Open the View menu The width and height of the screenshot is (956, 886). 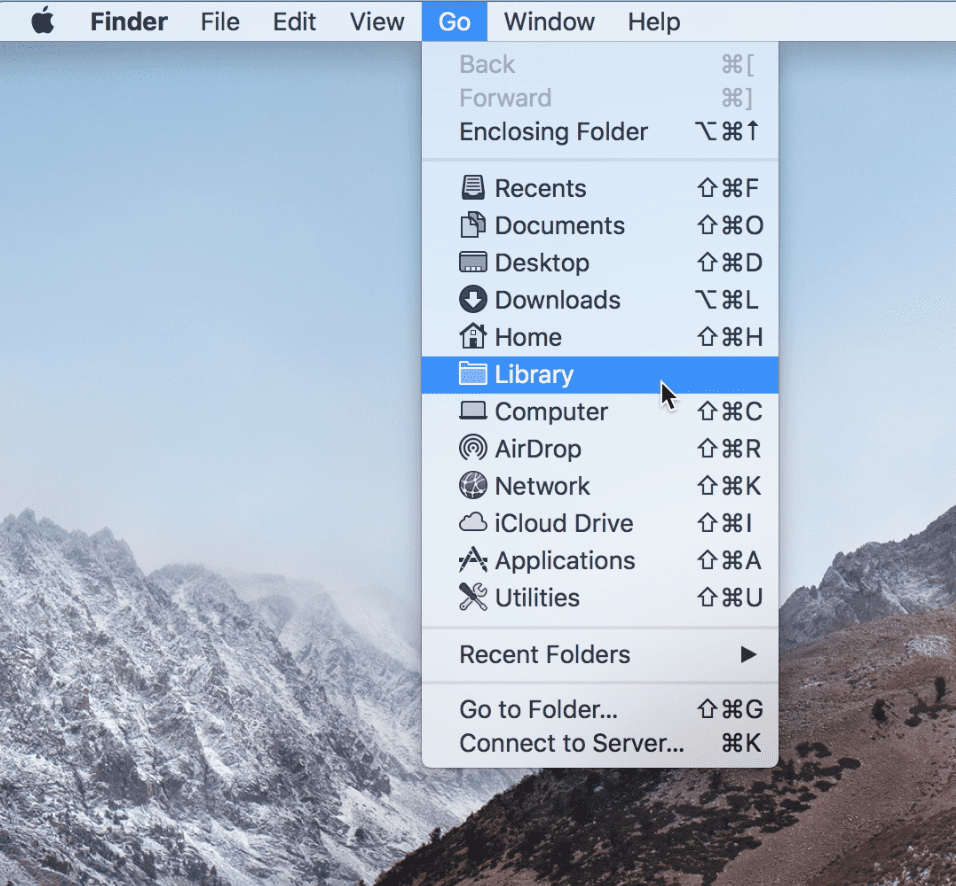pyautogui.click(x=376, y=21)
